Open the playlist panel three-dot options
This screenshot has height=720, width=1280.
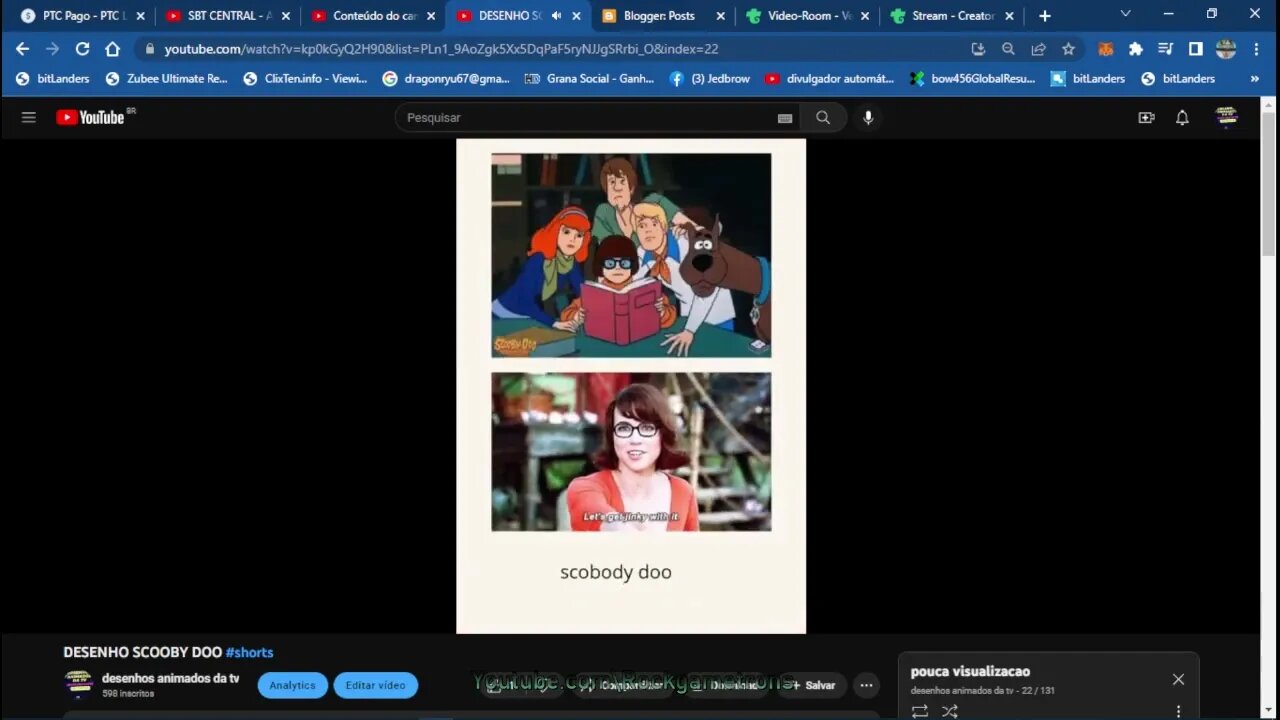click(x=1178, y=711)
